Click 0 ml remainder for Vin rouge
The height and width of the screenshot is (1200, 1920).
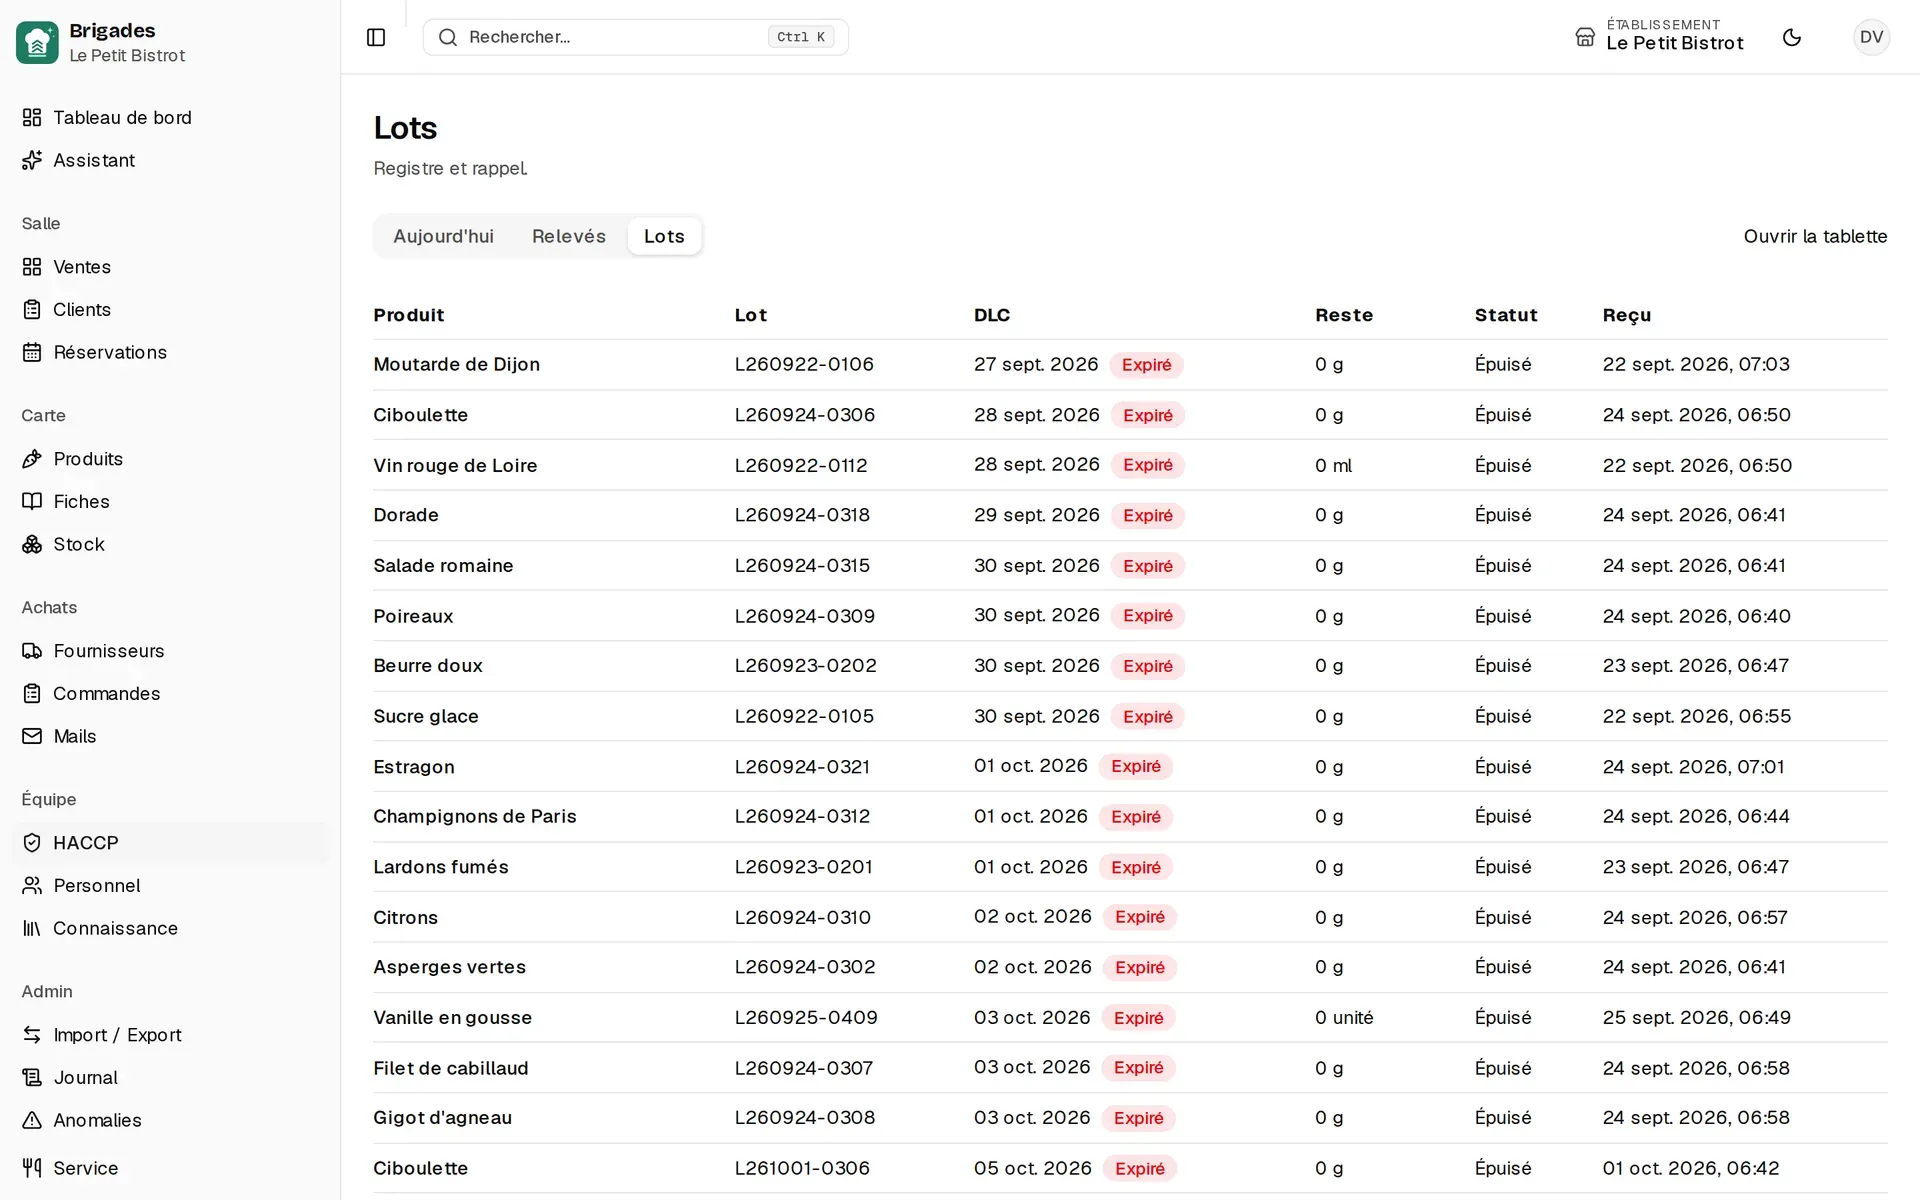1333,465
